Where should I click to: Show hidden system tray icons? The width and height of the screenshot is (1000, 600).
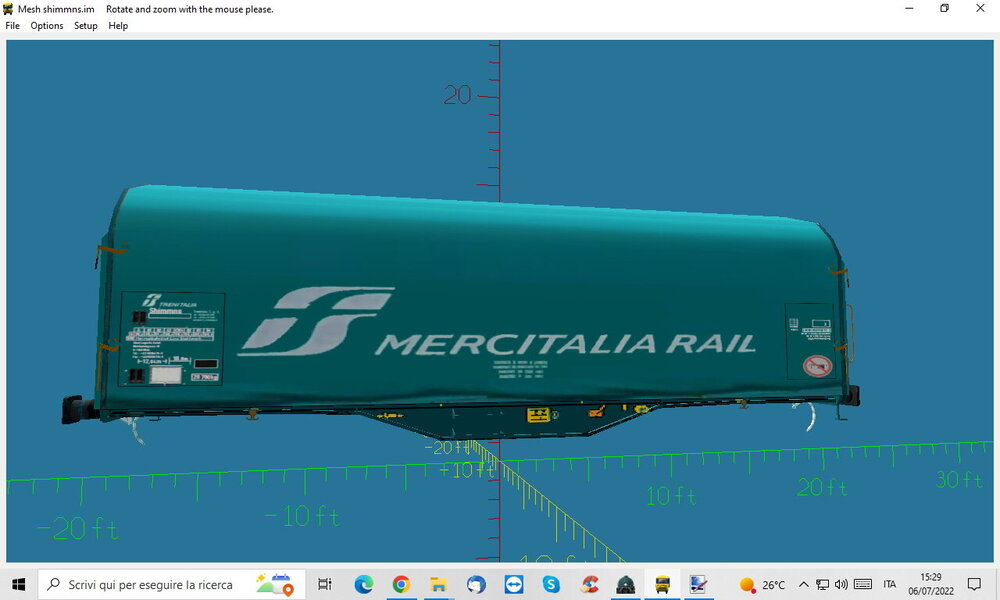804,584
